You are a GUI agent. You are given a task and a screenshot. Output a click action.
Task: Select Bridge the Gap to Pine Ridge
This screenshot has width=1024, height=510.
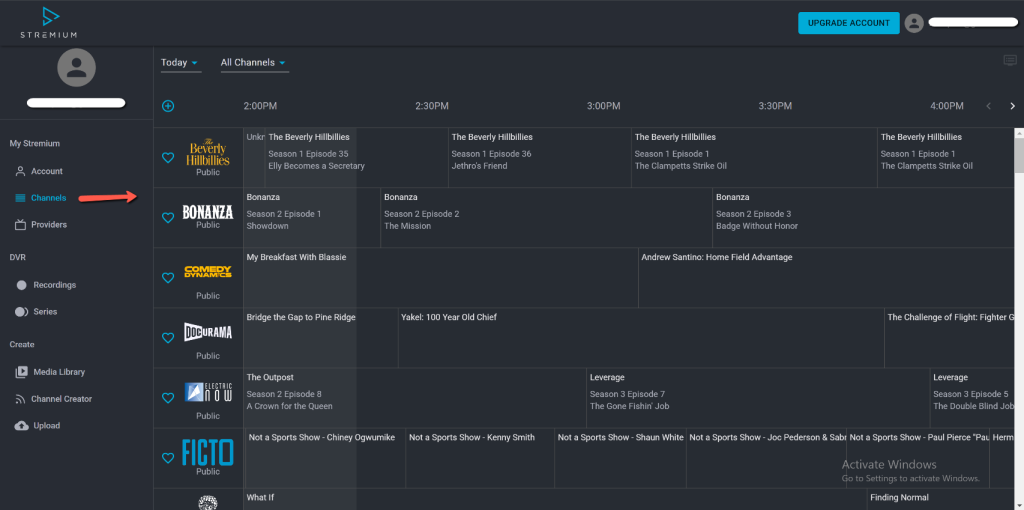point(321,338)
